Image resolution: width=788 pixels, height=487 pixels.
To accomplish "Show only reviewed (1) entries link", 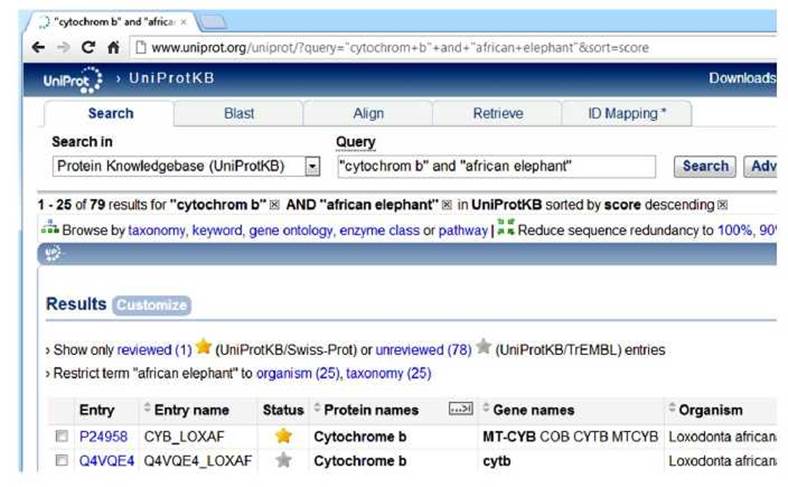I will pyautogui.click(x=154, y=350).
